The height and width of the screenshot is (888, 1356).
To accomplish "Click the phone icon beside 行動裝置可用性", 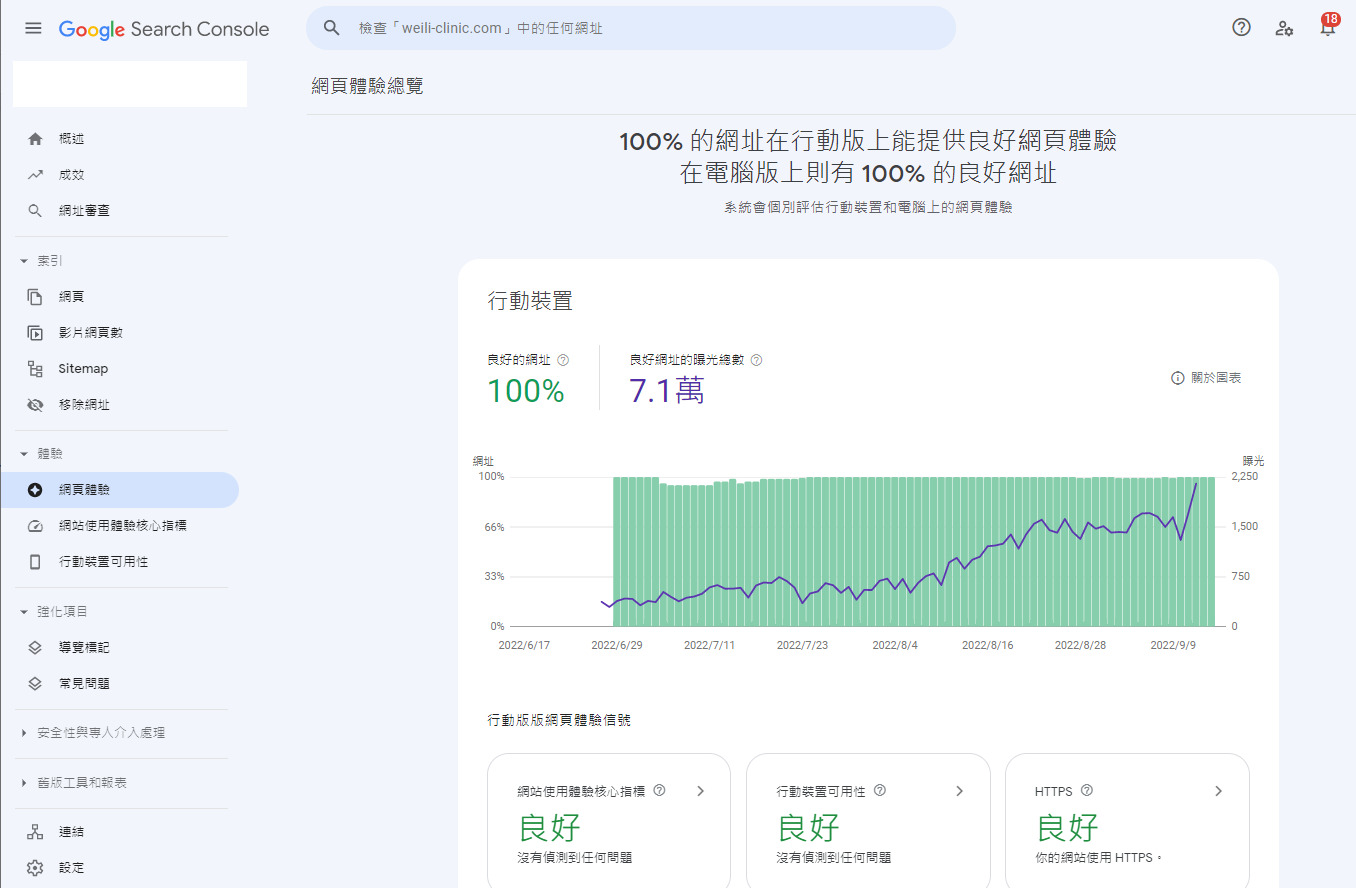I will [36, 562].
